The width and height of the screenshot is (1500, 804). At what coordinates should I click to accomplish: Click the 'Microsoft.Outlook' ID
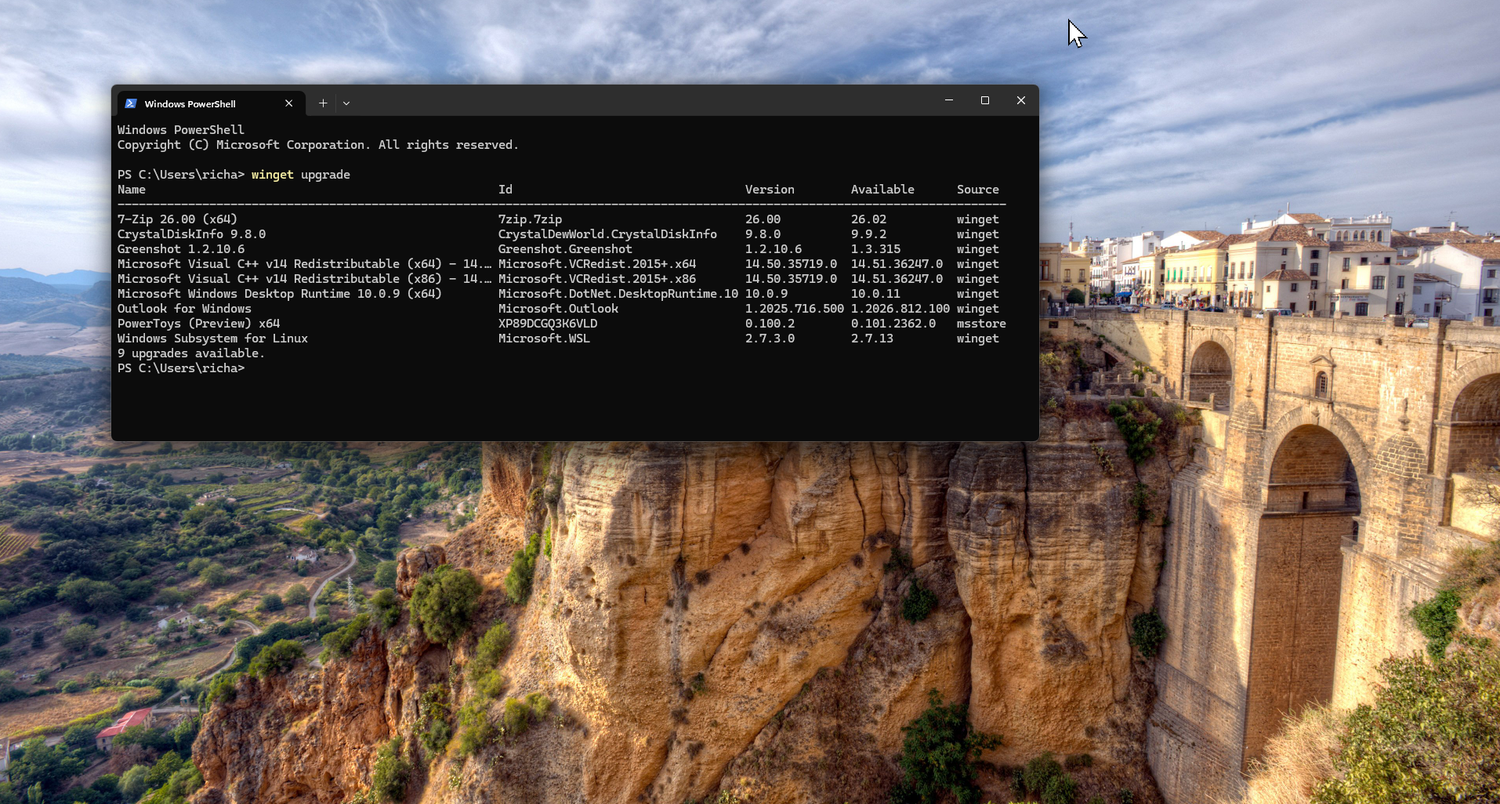pyautogui.click(x=558, y=309)
